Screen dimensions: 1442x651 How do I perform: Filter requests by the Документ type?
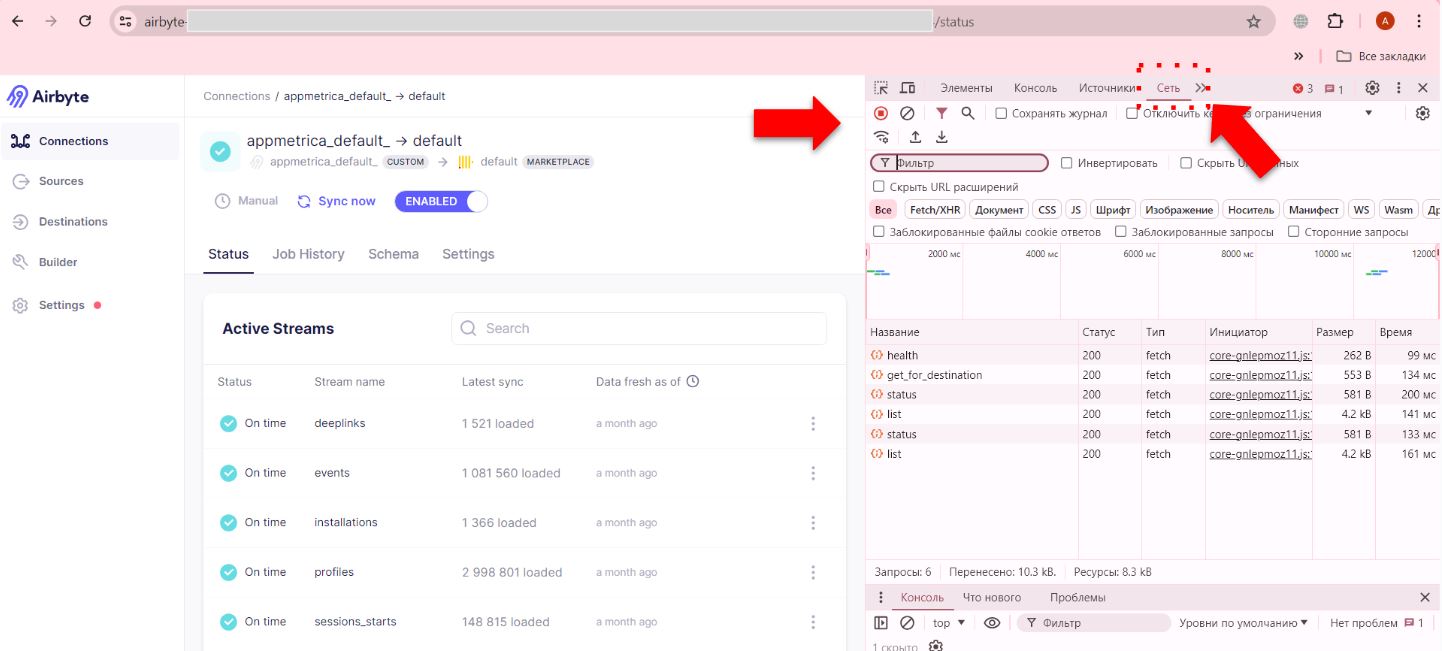pos(999,210)
